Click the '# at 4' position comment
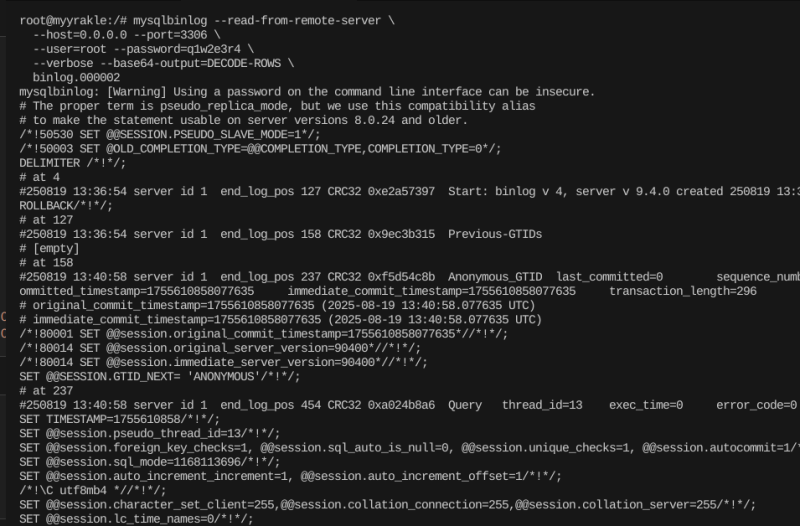The height and width of the screenshot is (526, 800). tap(40, 177)
